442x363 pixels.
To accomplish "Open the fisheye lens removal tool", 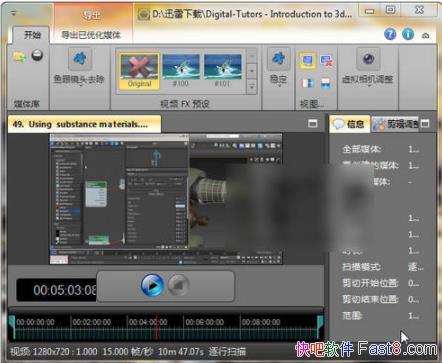I will tap(79, 59).
